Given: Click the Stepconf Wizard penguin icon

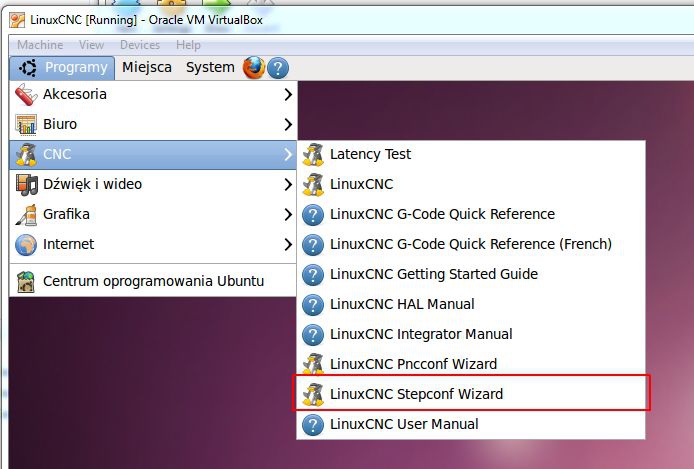Looking at the screenshot, I should tap(313, 395).
